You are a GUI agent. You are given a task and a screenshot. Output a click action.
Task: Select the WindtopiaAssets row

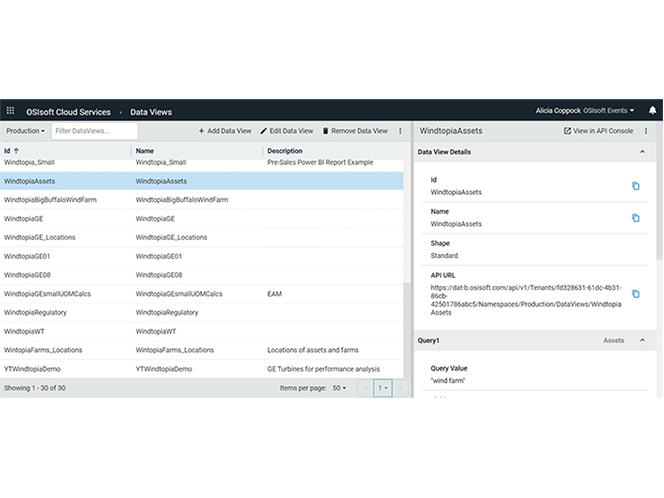(202, 181)
